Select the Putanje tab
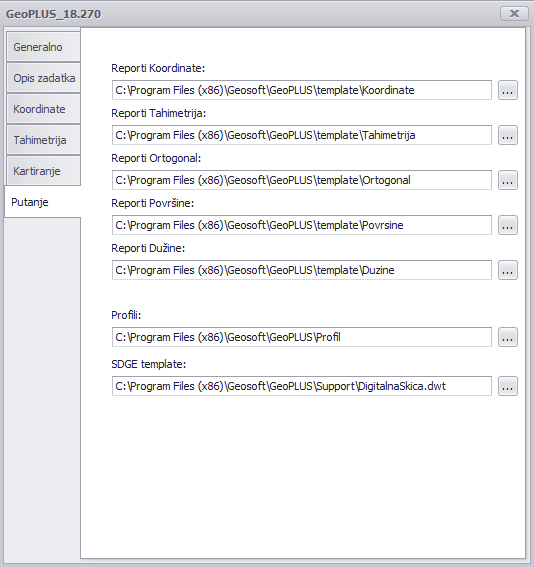534x567 pixels. tap(43, 202)
